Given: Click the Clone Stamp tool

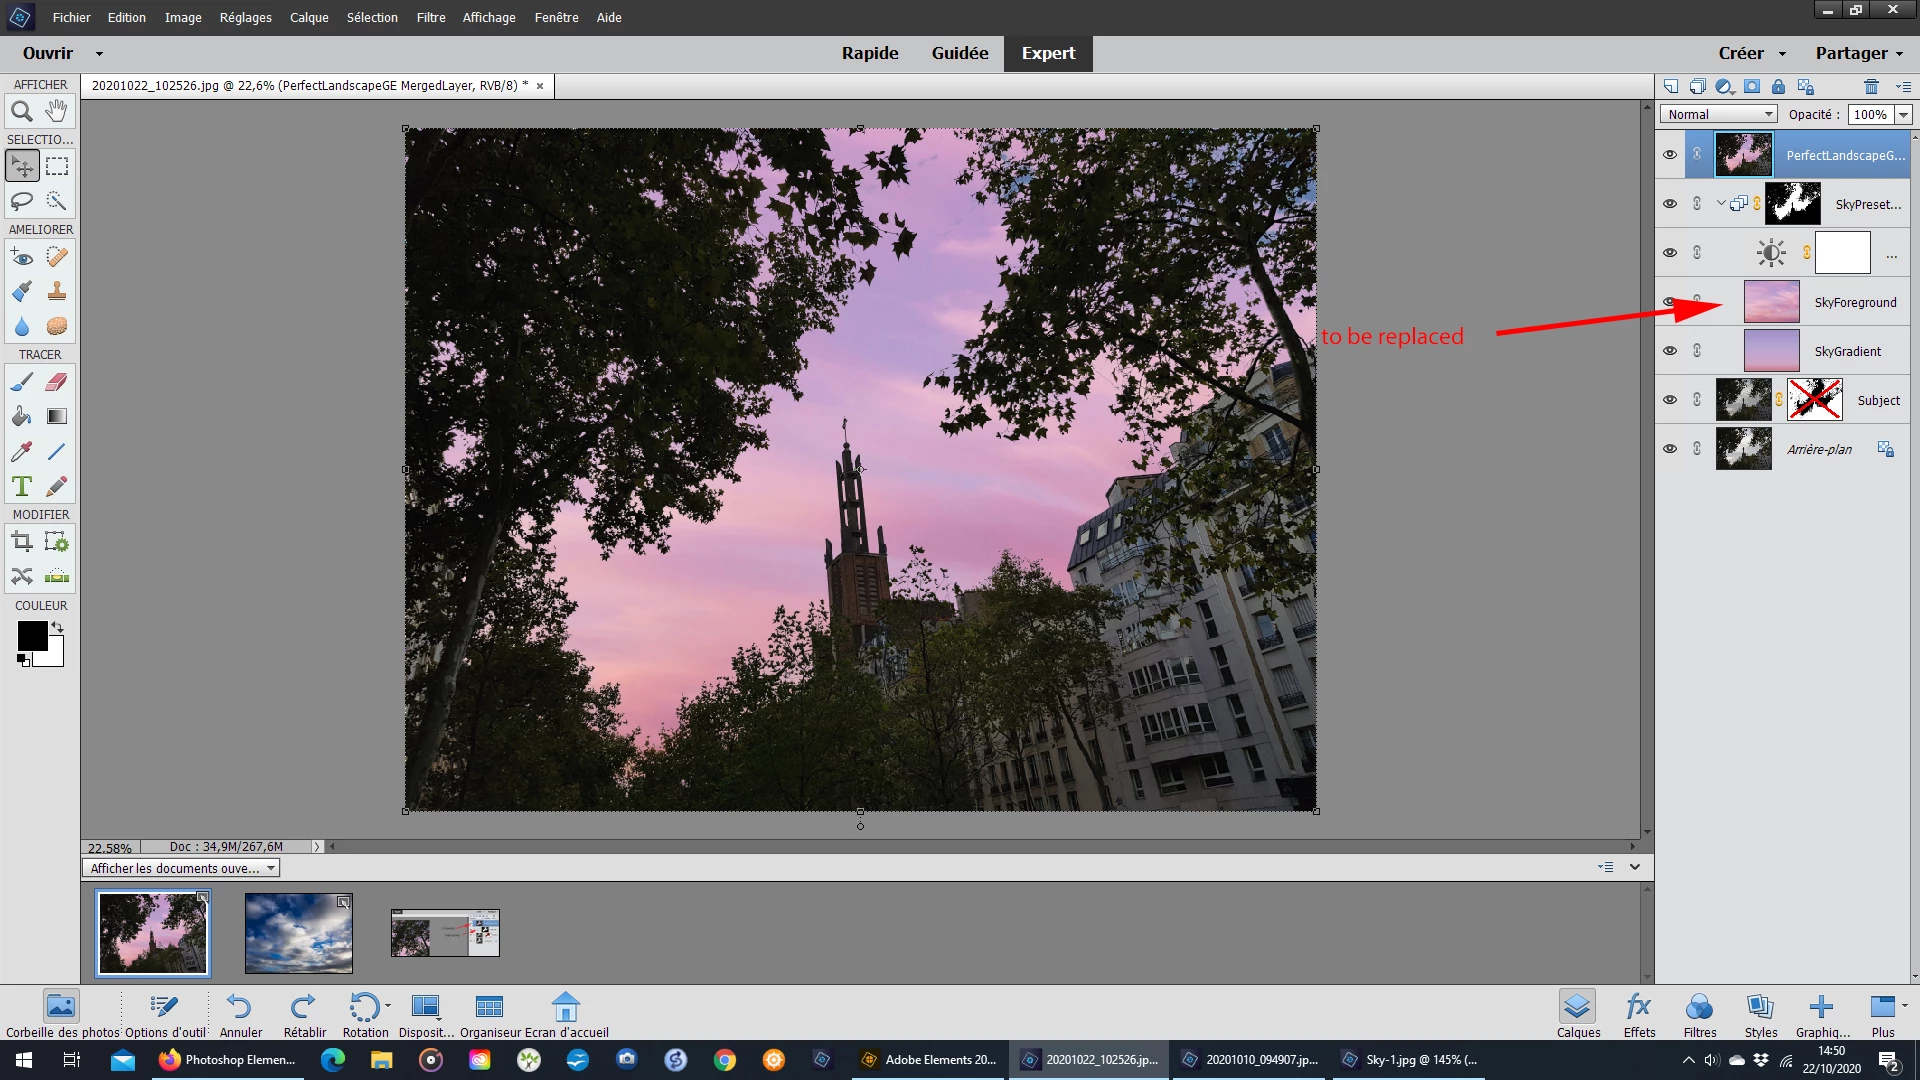Looking at the screenshot, I should click(57, 291).
